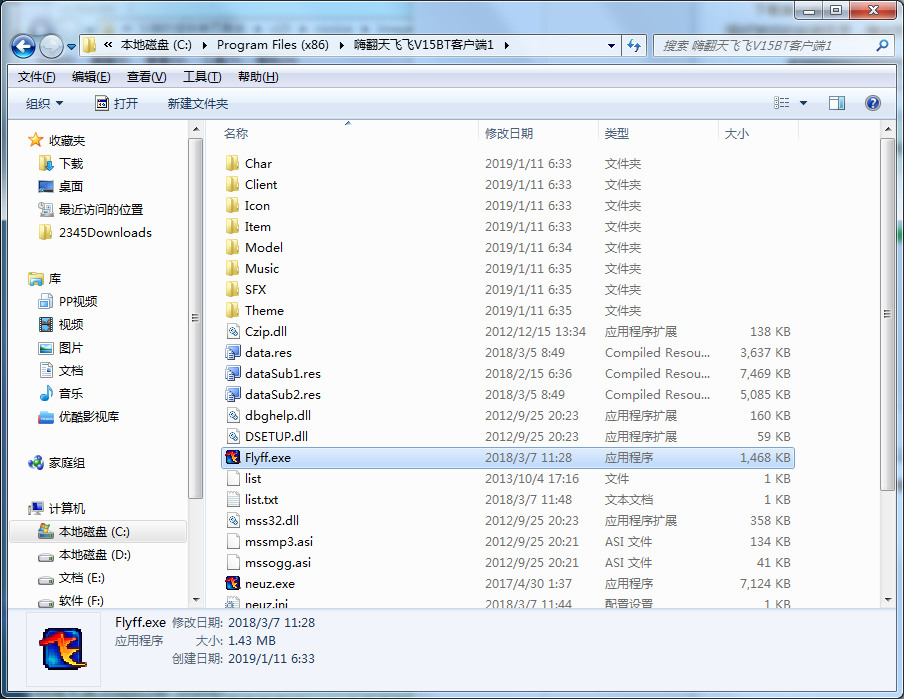This screenshot has height=699, width=904.
Task: Select Program Files (x86) in the address bar
Action: point(273,45)
